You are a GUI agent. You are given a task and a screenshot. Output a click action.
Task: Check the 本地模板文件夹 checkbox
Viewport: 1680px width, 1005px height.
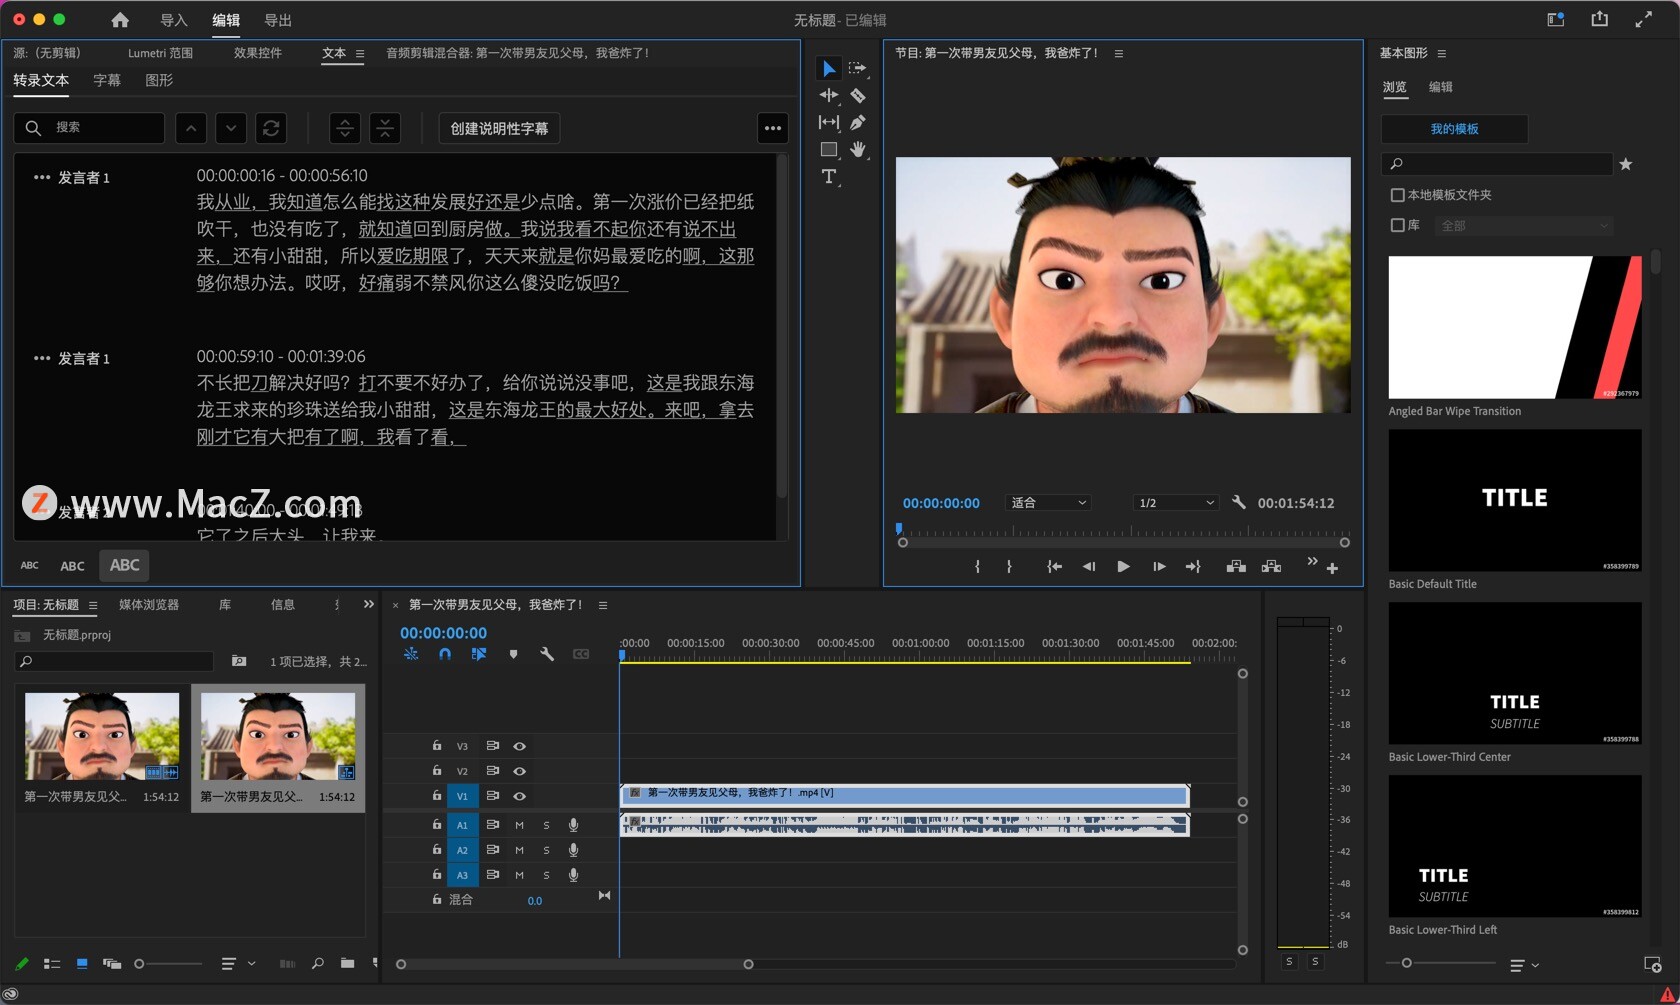[1397, 195]
